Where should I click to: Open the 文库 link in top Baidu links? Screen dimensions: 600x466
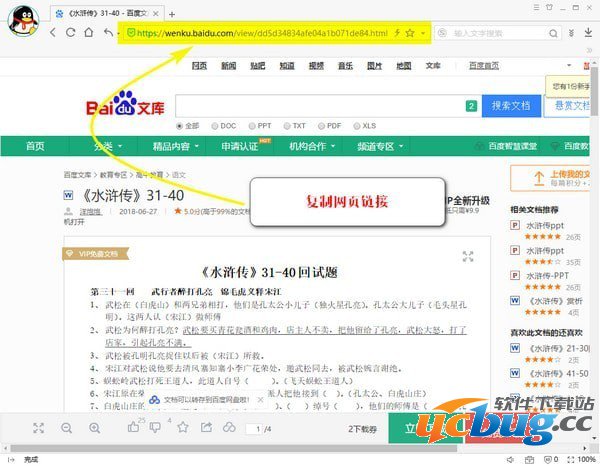coord(433,66)
